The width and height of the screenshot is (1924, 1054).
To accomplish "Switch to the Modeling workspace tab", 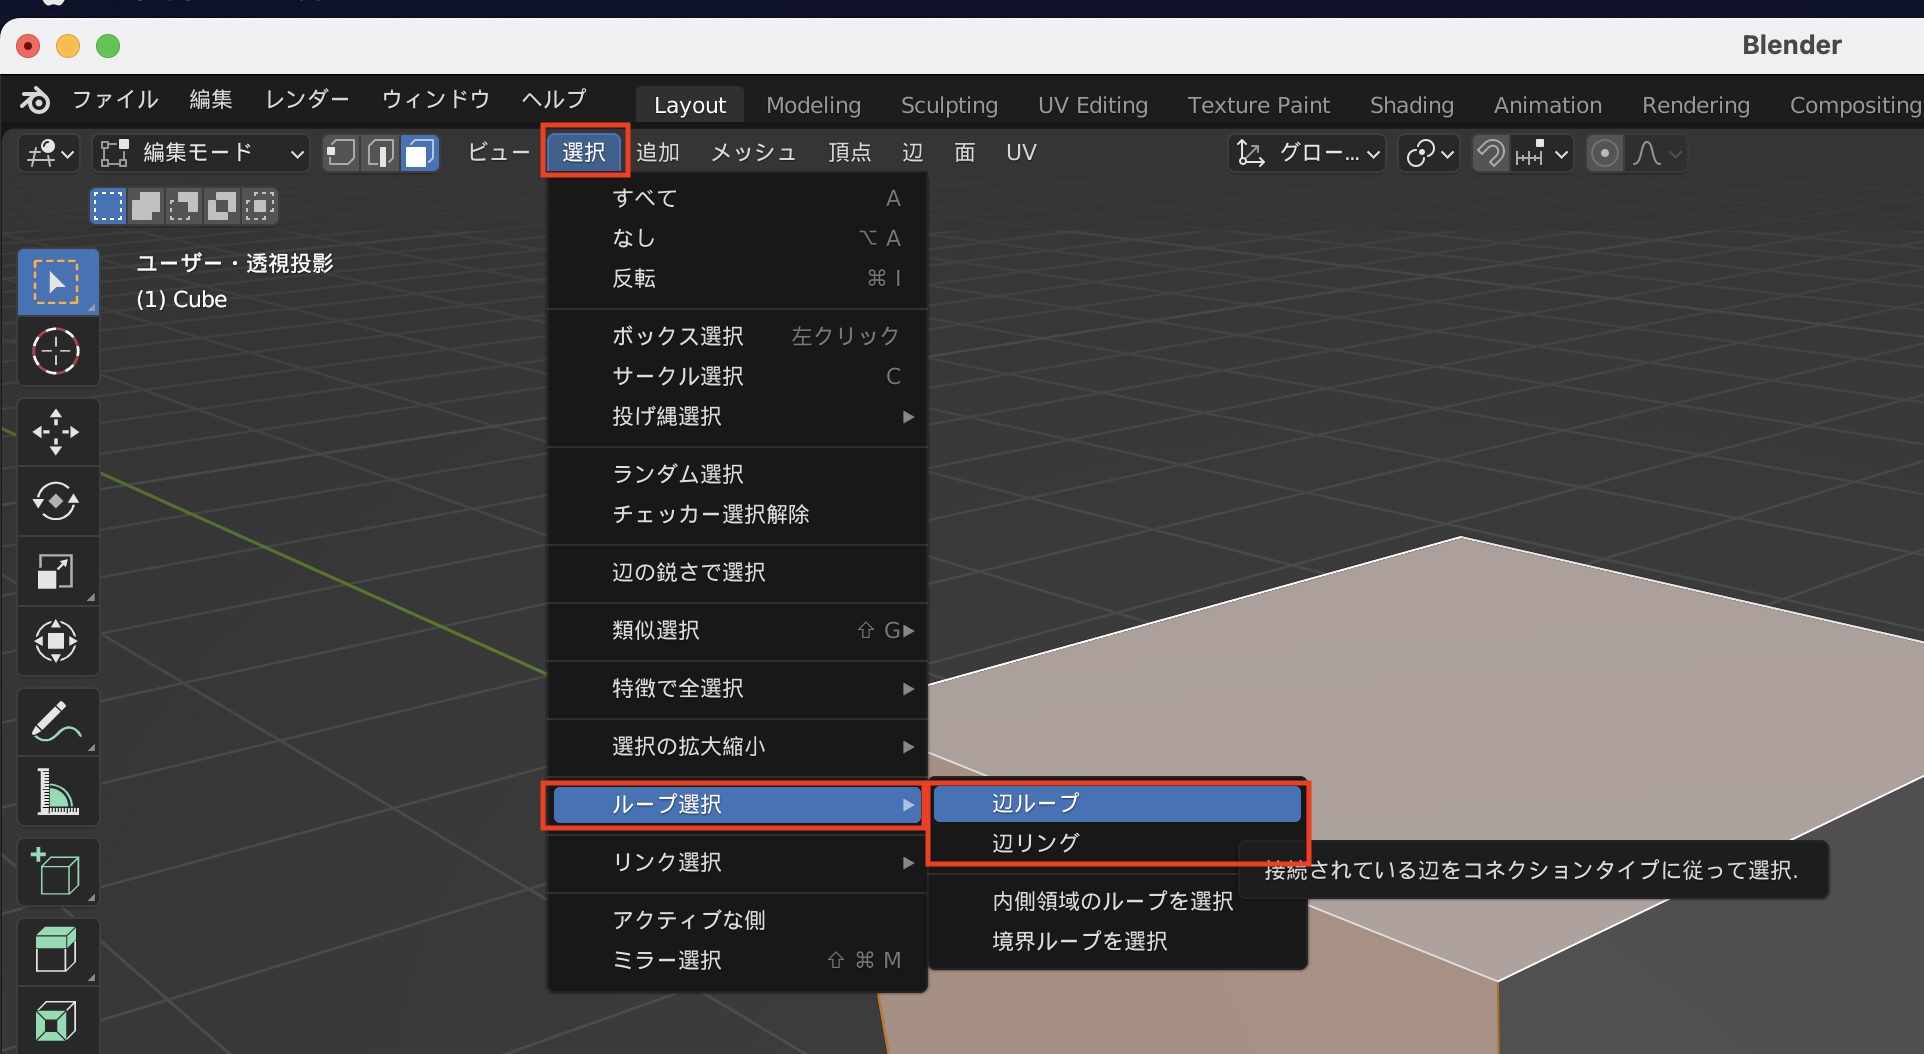I will 813,105.
